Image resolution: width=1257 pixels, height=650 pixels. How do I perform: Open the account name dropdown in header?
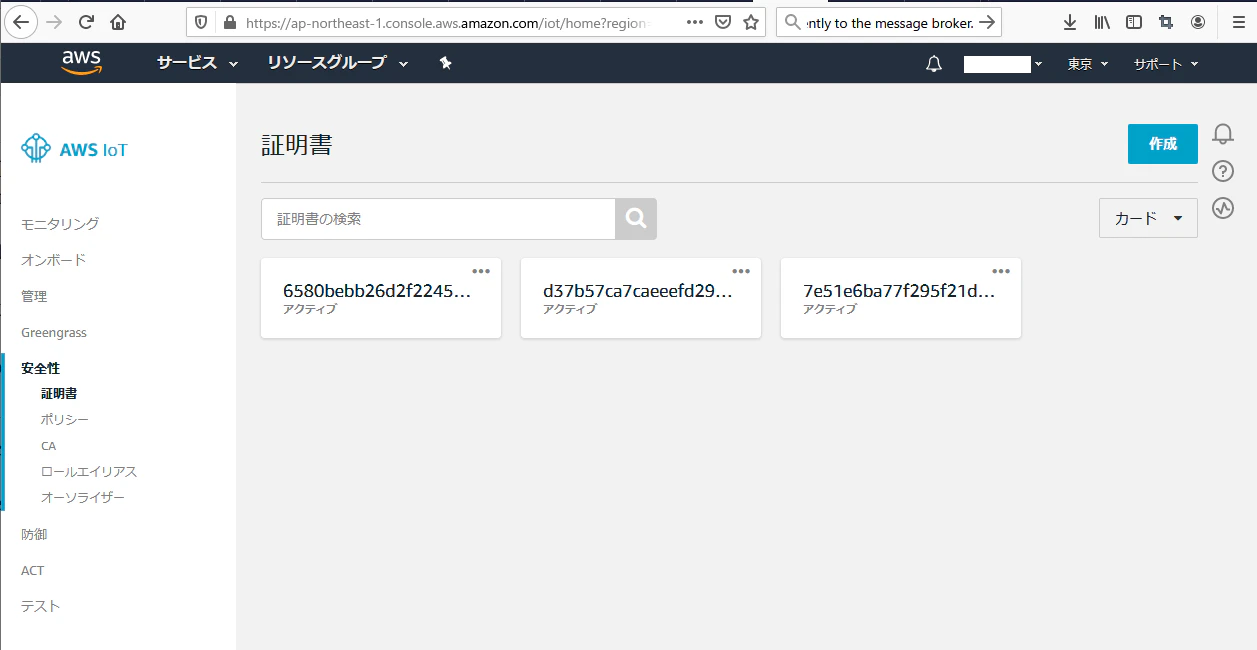(x=1003, y=63)
